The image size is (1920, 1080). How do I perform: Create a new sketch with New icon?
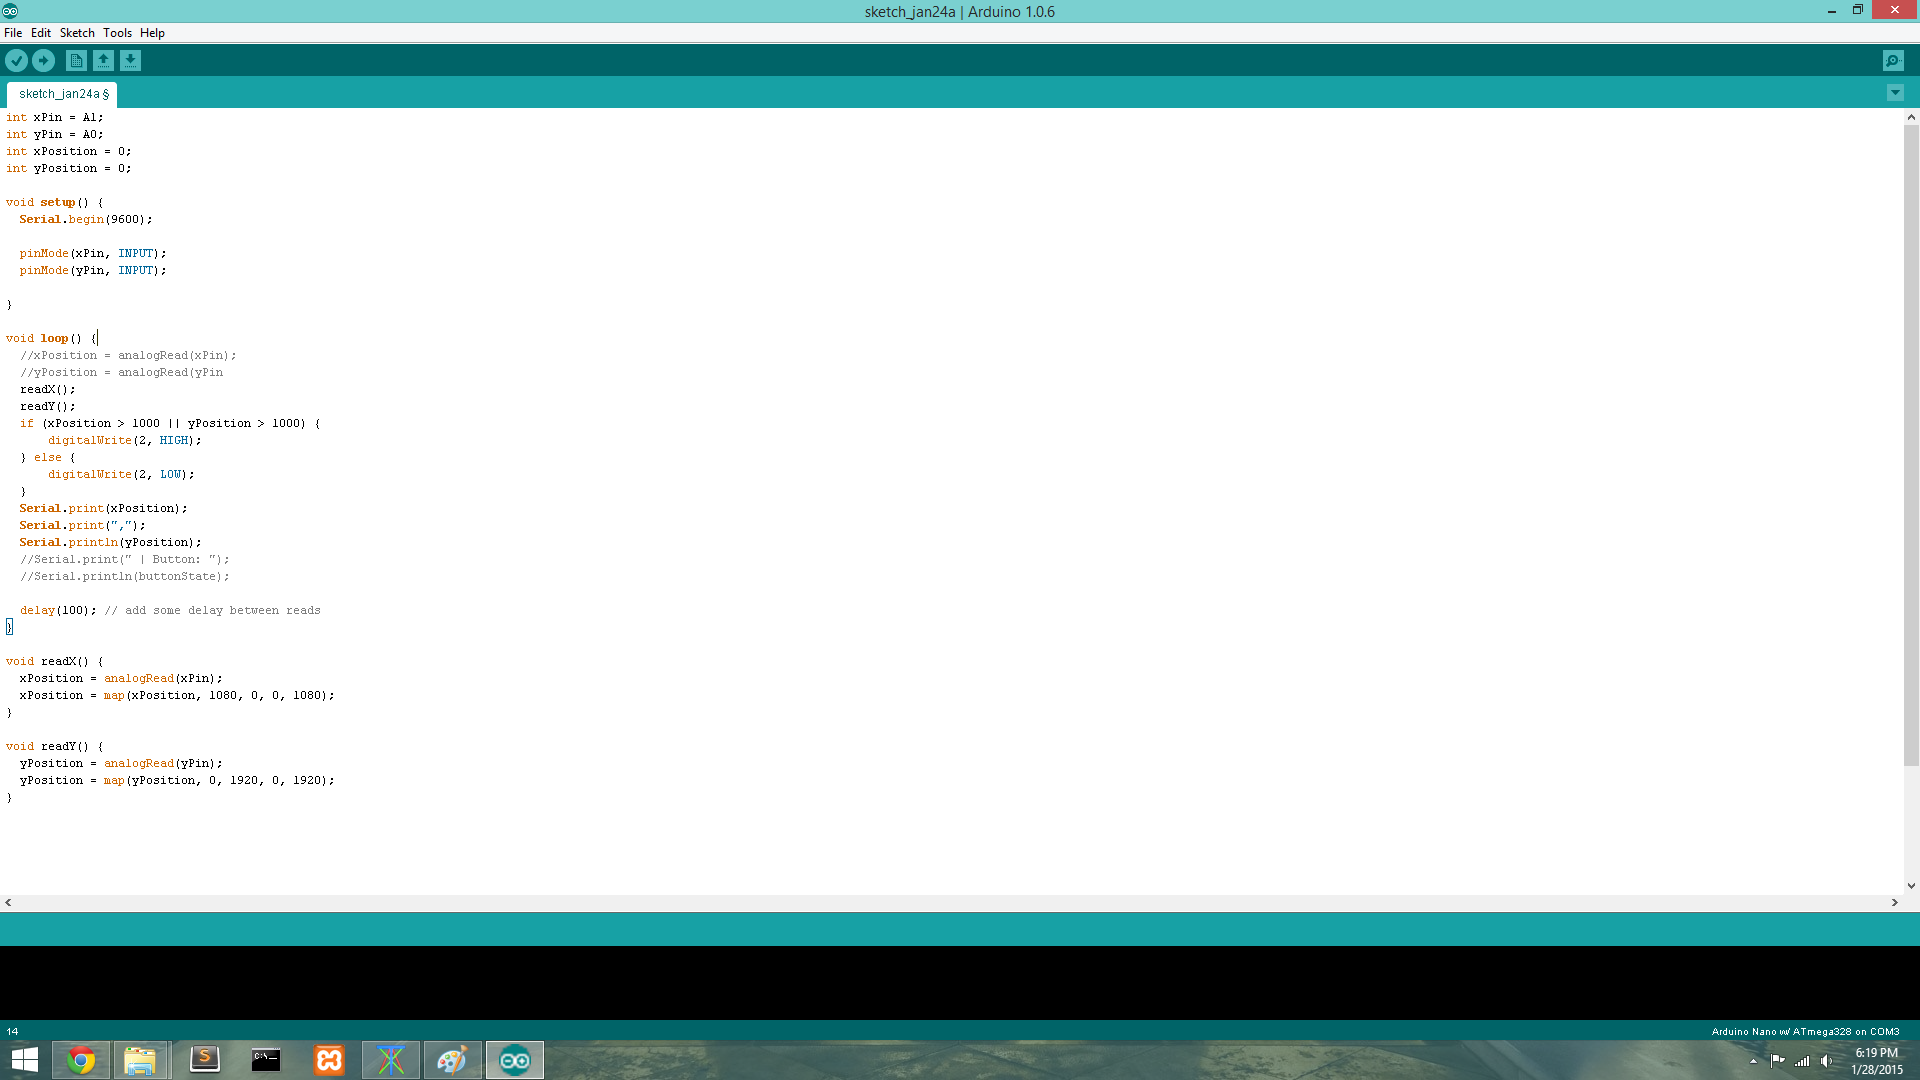[x=76, y=61]
